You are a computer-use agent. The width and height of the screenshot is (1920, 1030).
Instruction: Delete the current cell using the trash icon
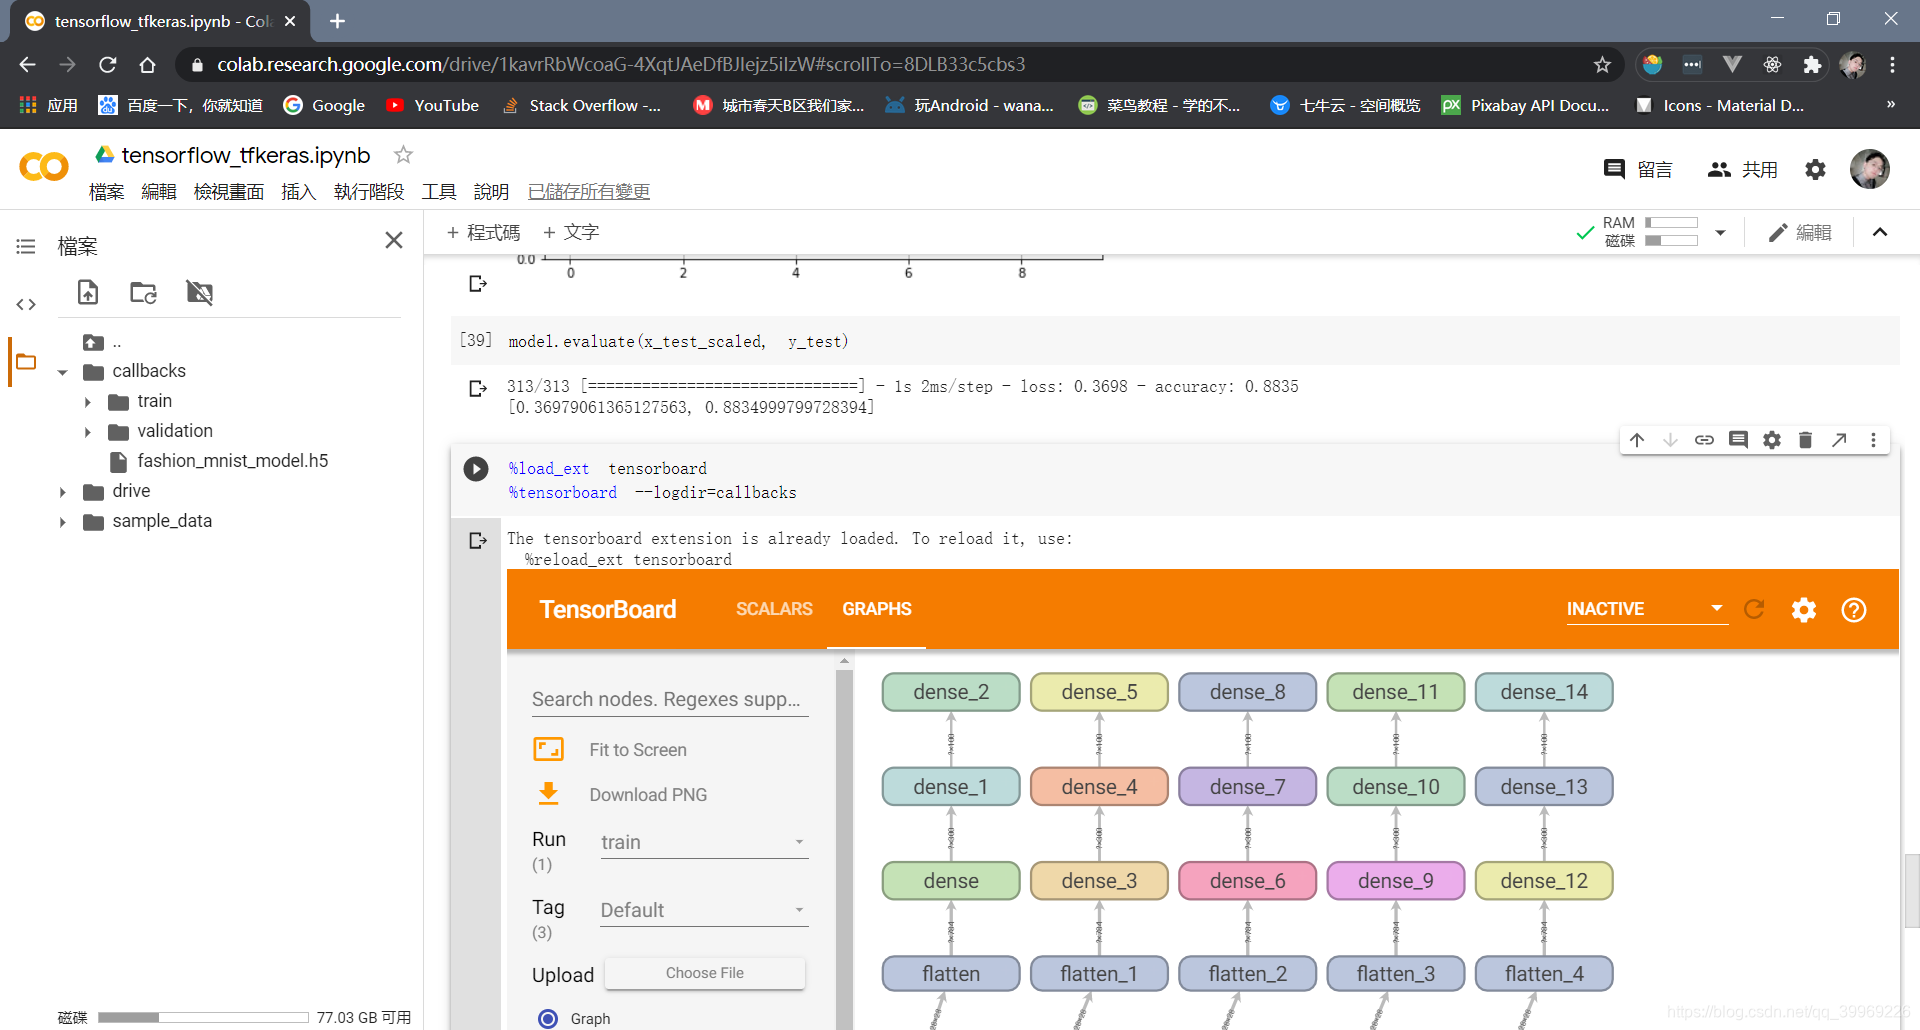pyautogui.click(x=1805, y=440)
